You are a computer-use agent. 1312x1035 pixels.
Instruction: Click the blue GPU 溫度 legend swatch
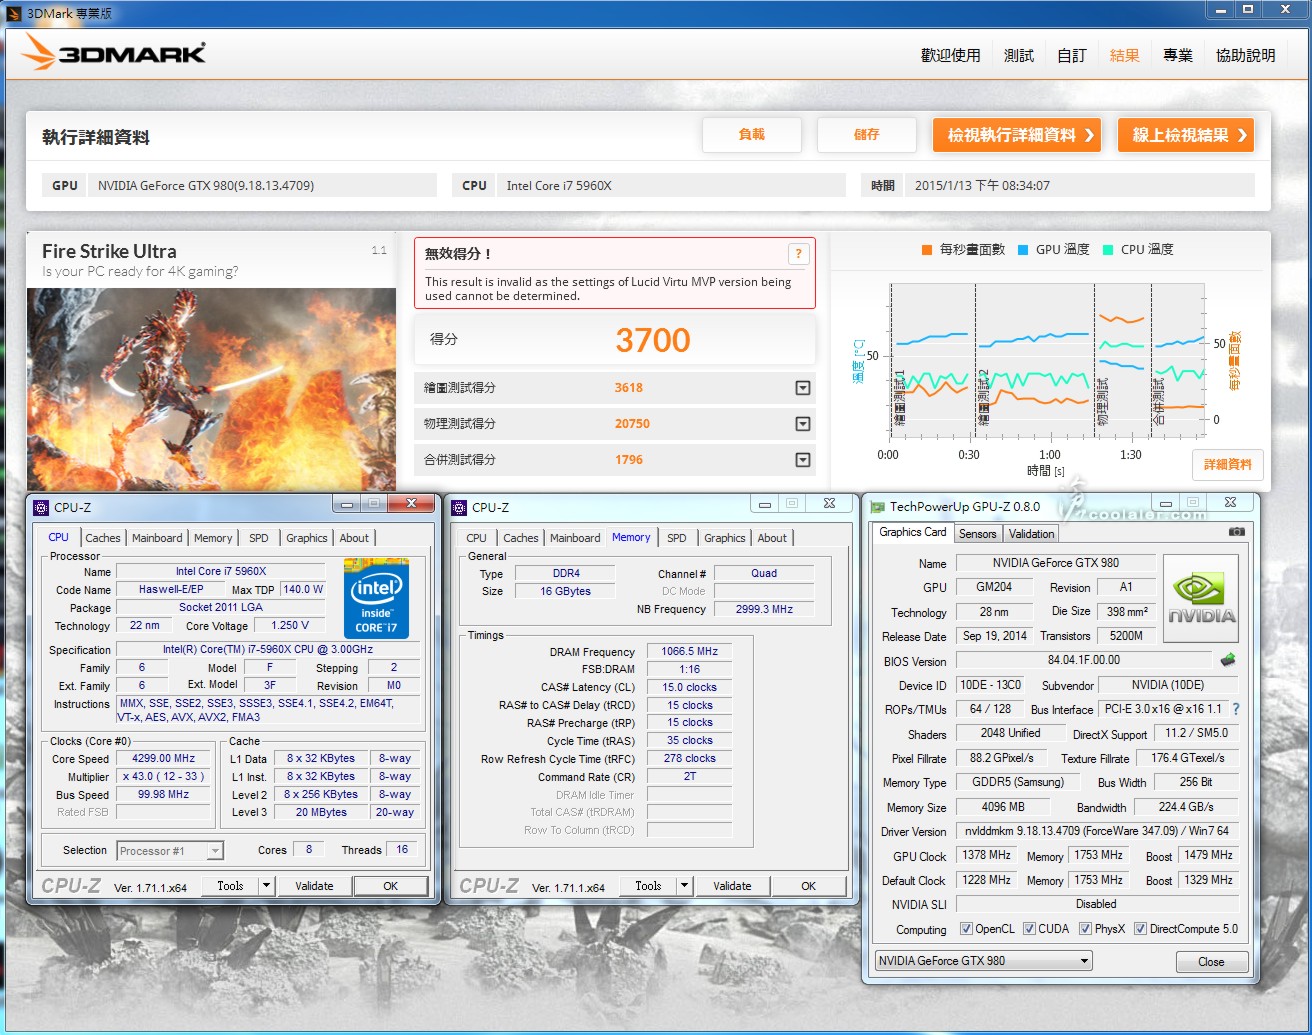(1023, 250)
